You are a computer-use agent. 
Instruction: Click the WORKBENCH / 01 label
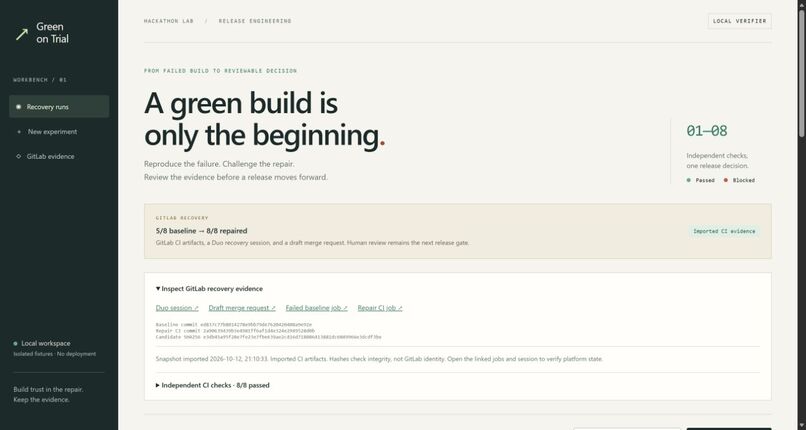pos(40,80)
